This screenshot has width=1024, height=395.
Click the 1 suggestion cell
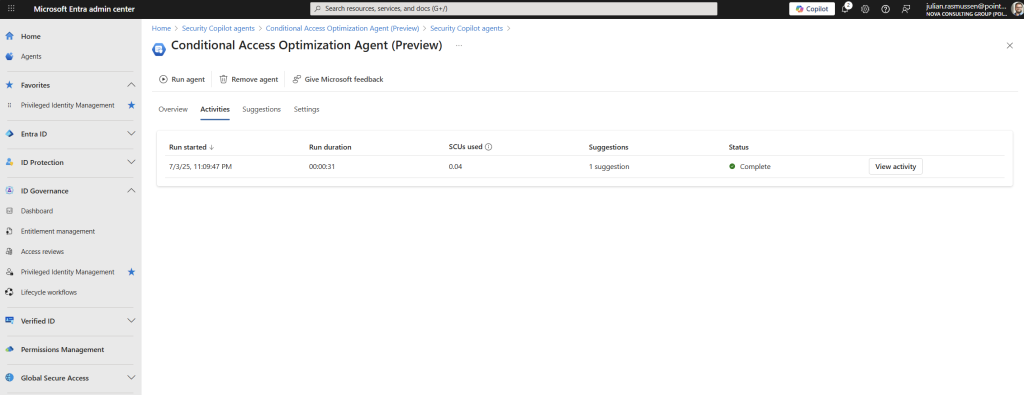point(609,166)
